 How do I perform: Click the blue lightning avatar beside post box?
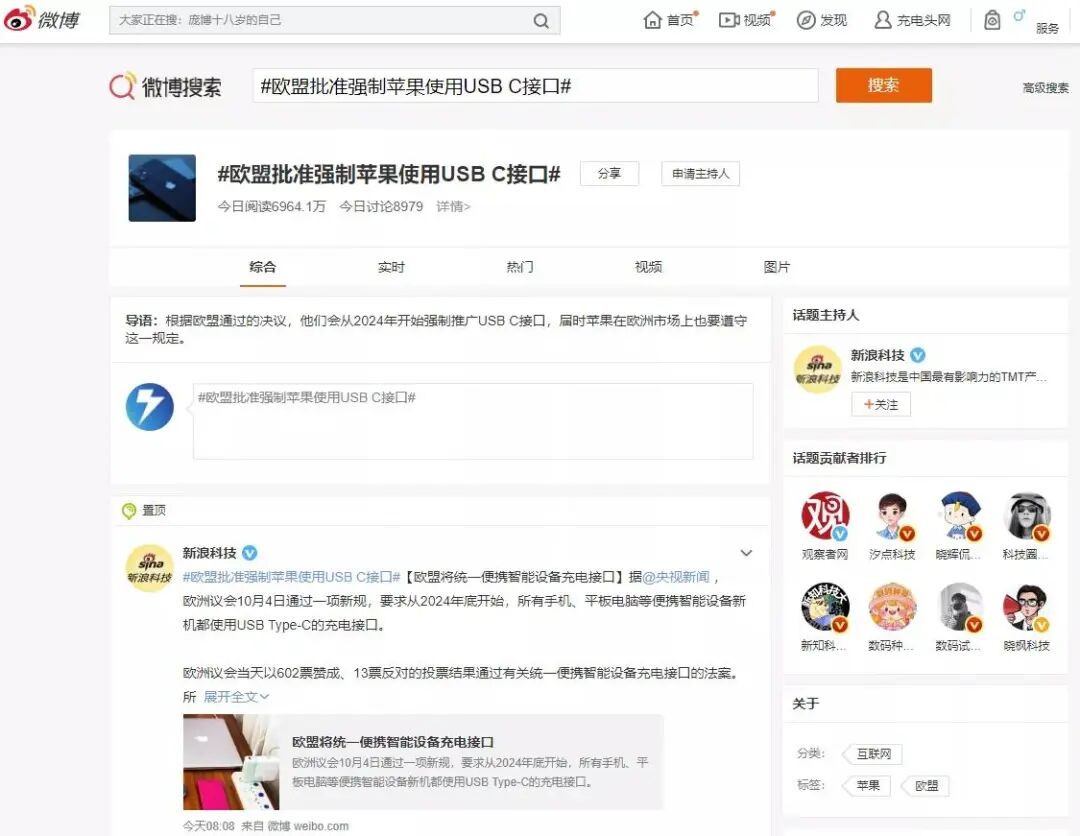pyautogui.click(x=149, y=407)
